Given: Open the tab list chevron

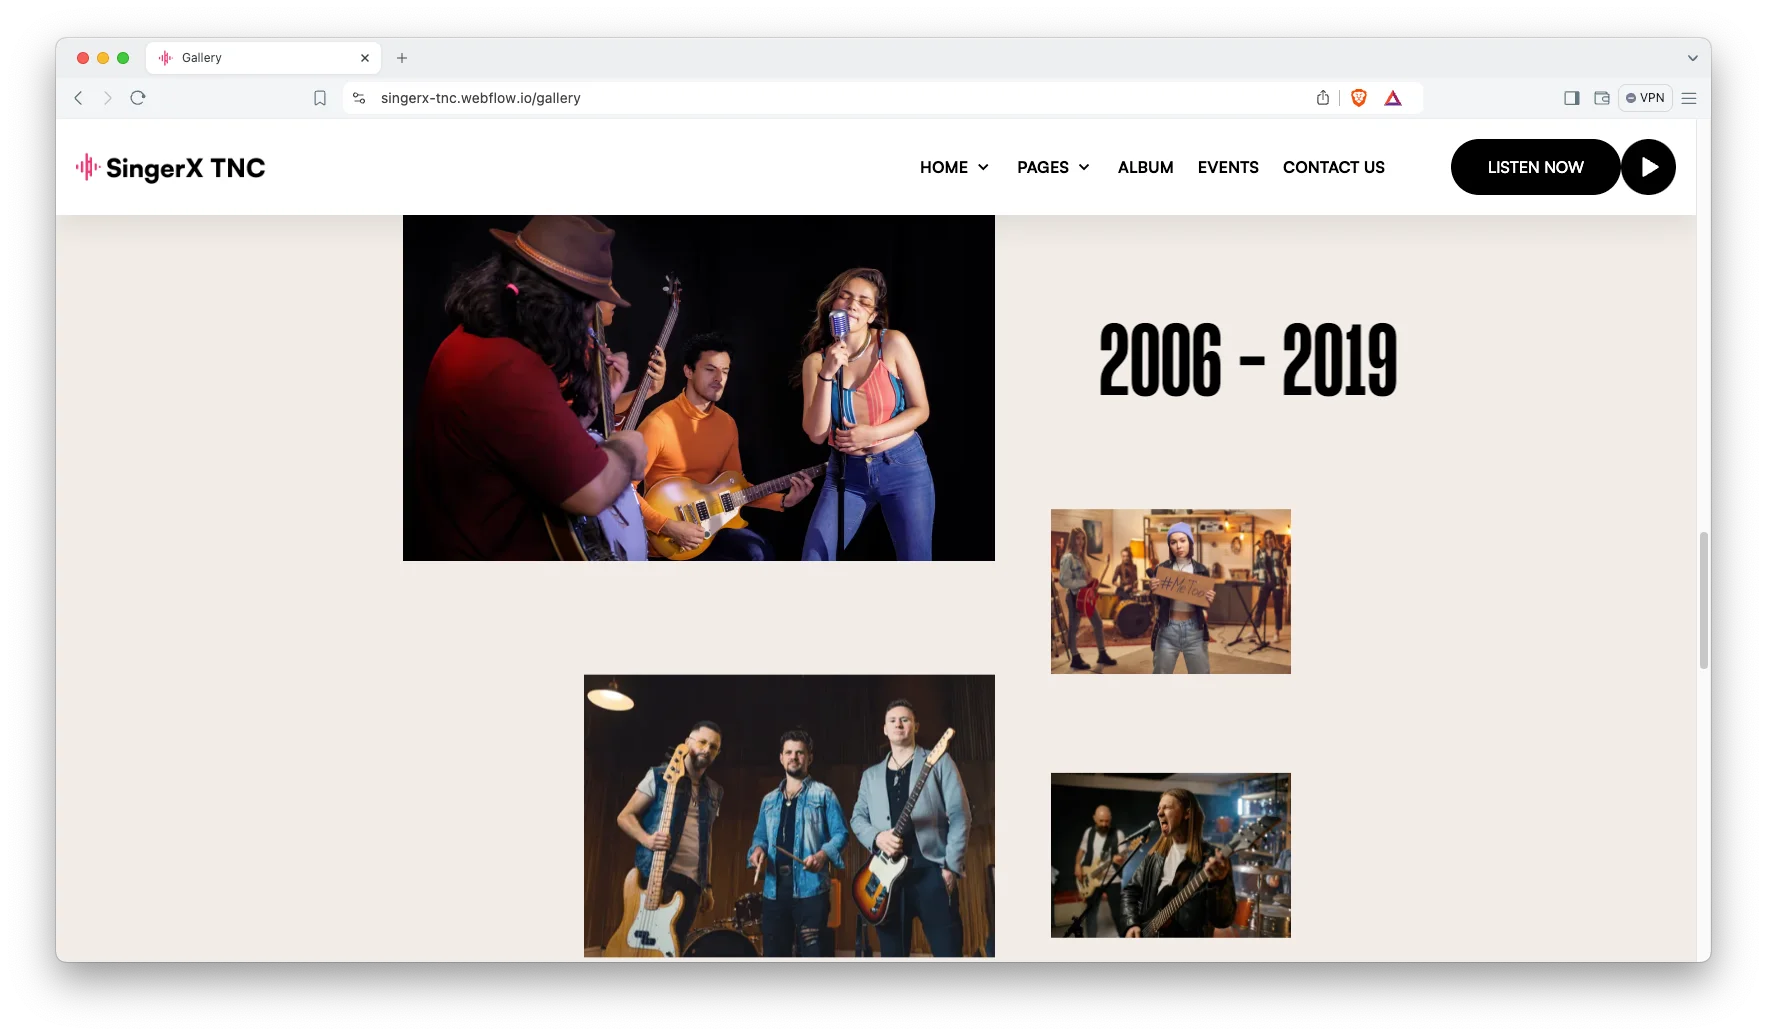Looking at the screenshot, I should pyautogui.click(x=1692, y=58).
